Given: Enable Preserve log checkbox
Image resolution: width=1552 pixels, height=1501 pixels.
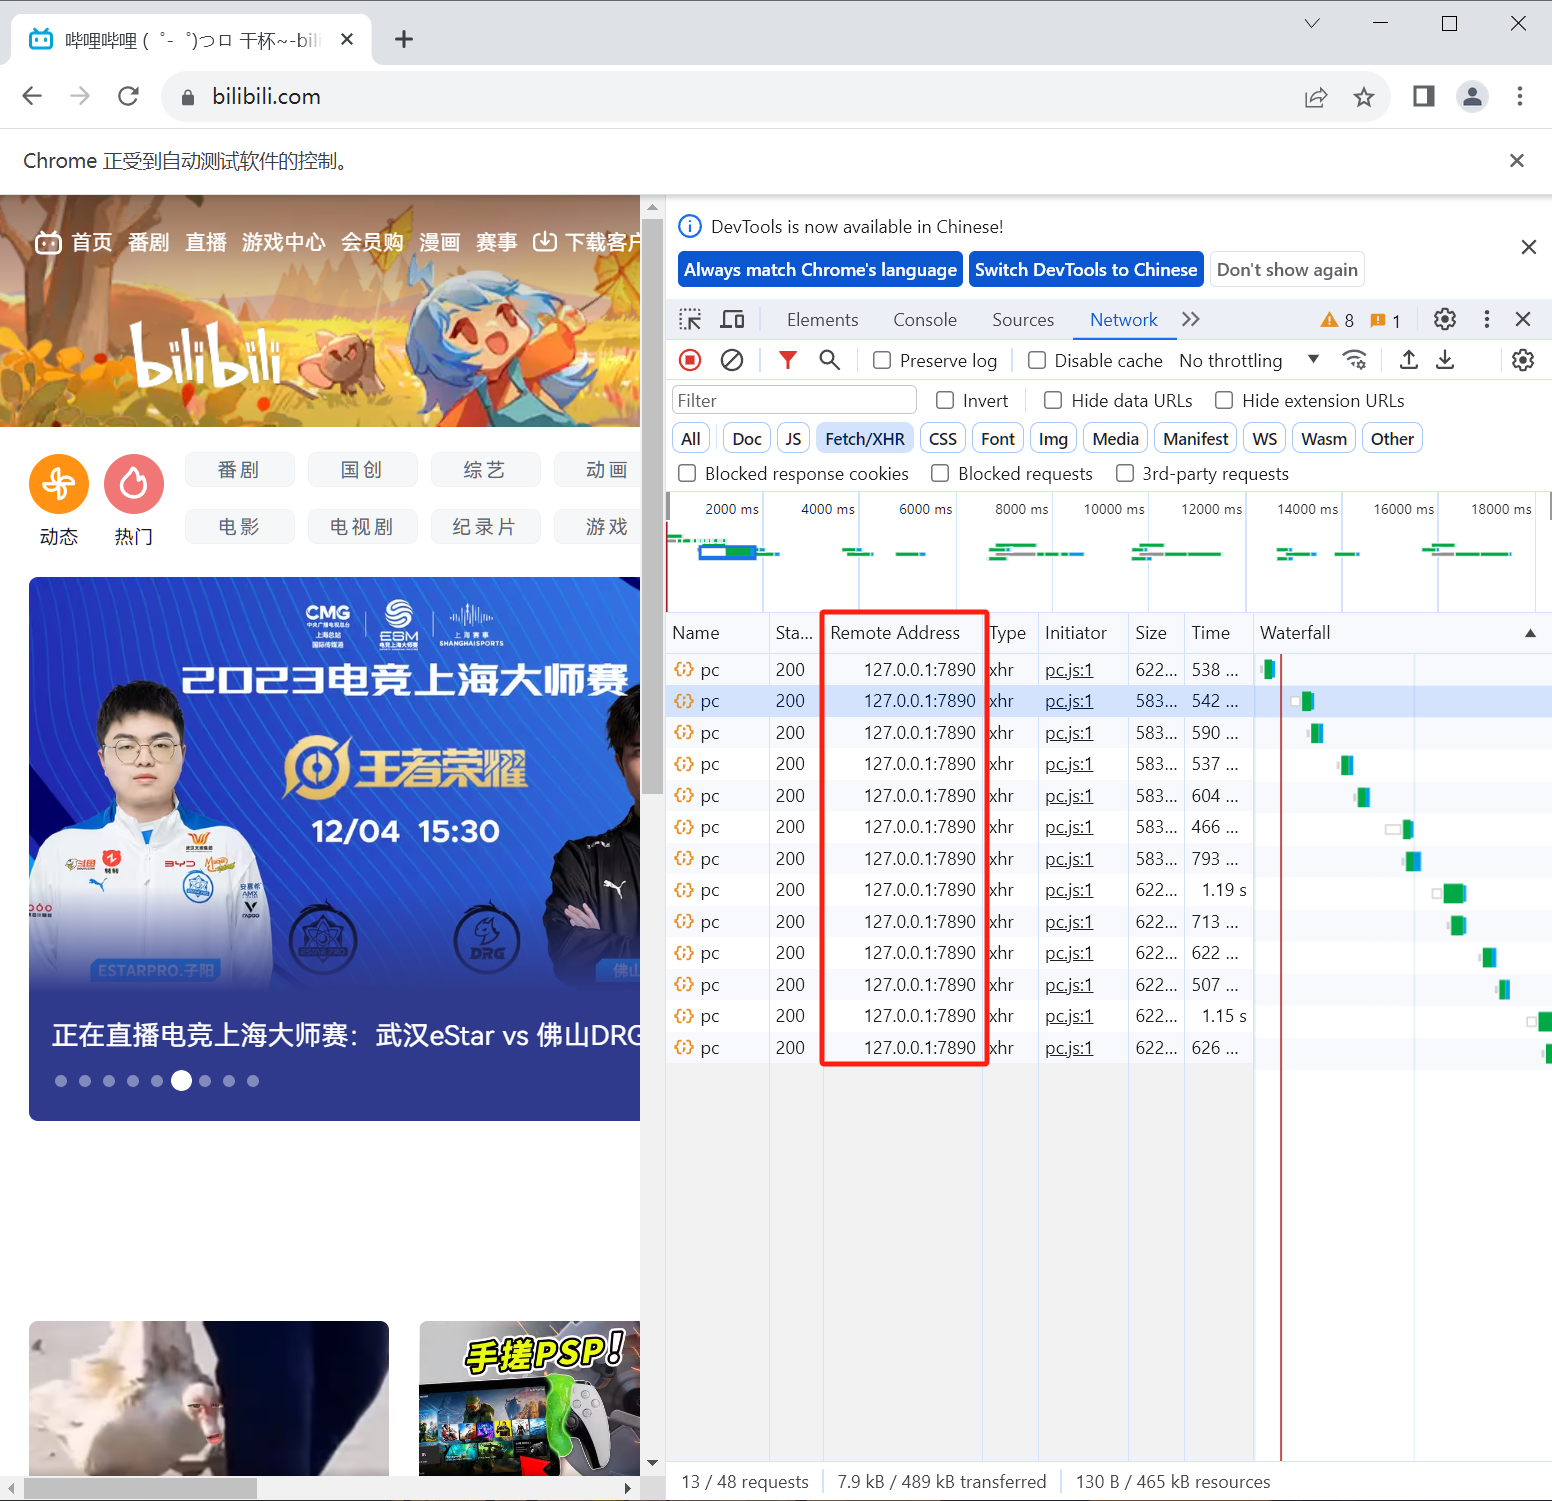Looking at the screenshot, I should [x=882, y=360].
